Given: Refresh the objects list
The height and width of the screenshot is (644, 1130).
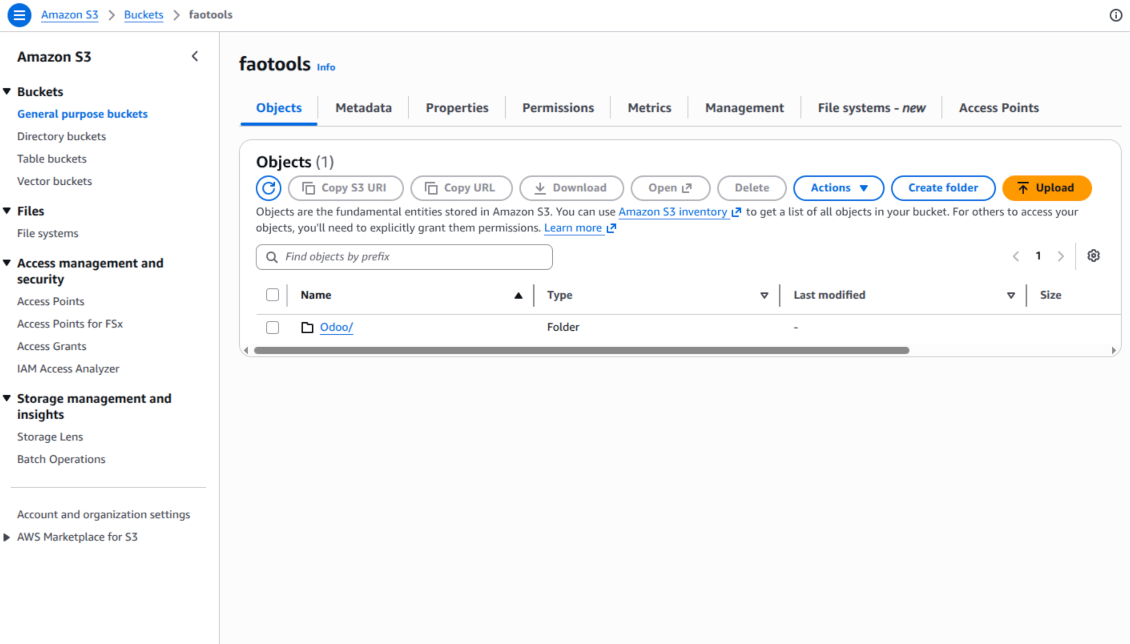Looking at the screenshot, I should tap(269, 188).
